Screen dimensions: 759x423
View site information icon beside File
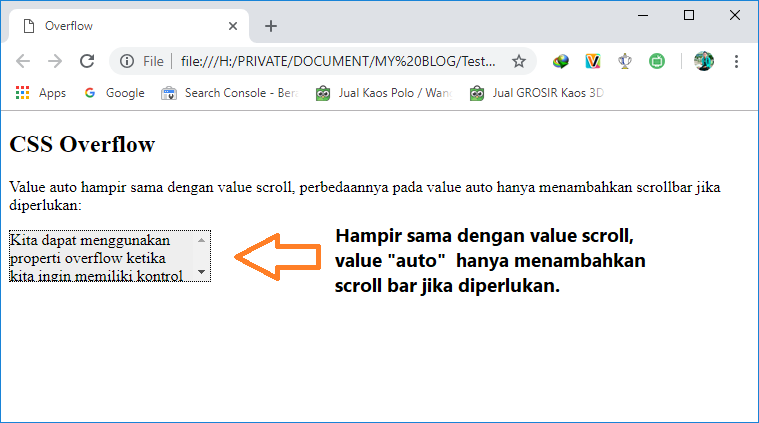127,61
